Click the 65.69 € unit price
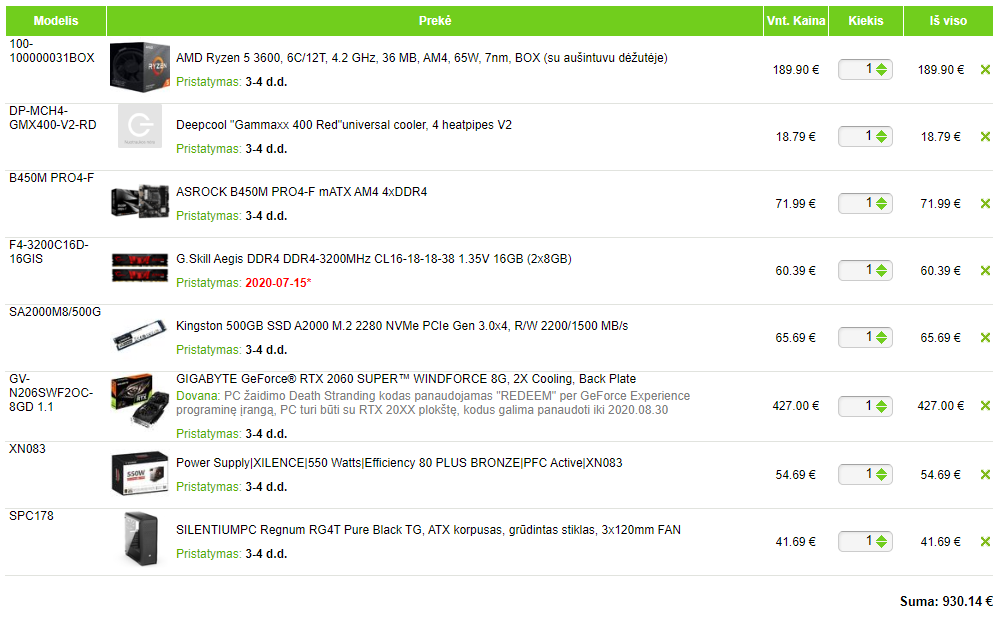998x636 pixels. click(x=796, y=337)
